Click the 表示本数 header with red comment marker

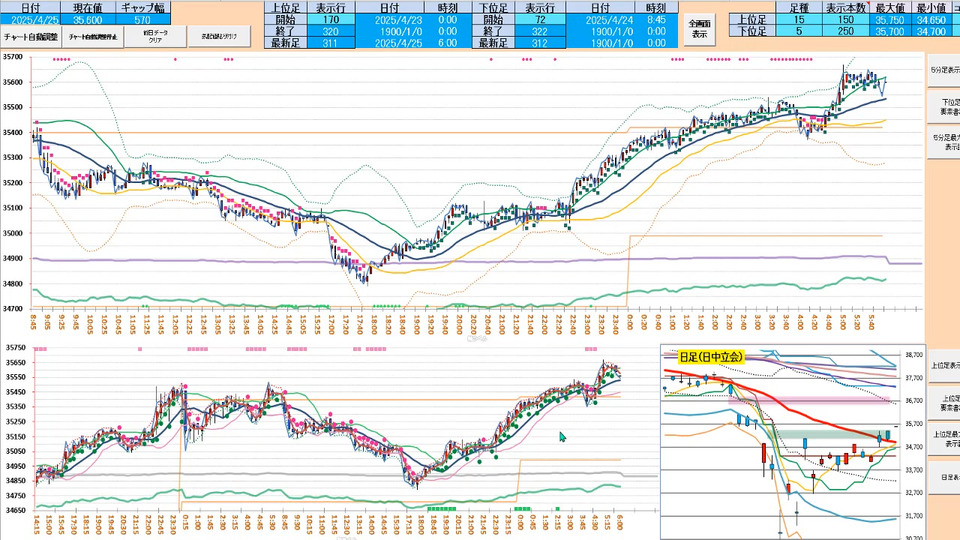coord(846,8)
